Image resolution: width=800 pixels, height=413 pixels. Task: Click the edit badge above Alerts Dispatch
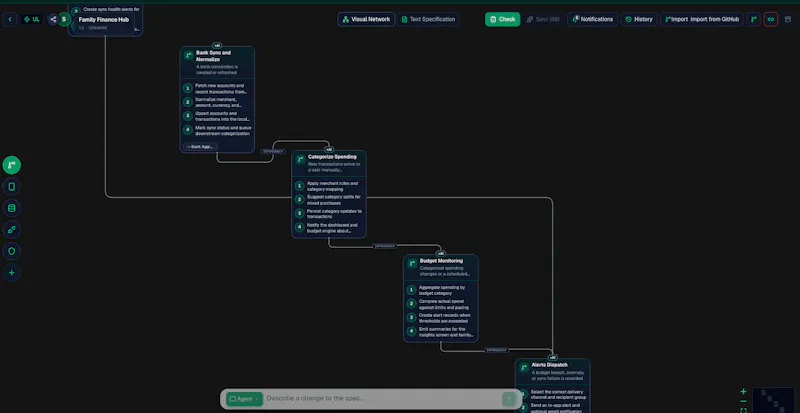point(553,357)
